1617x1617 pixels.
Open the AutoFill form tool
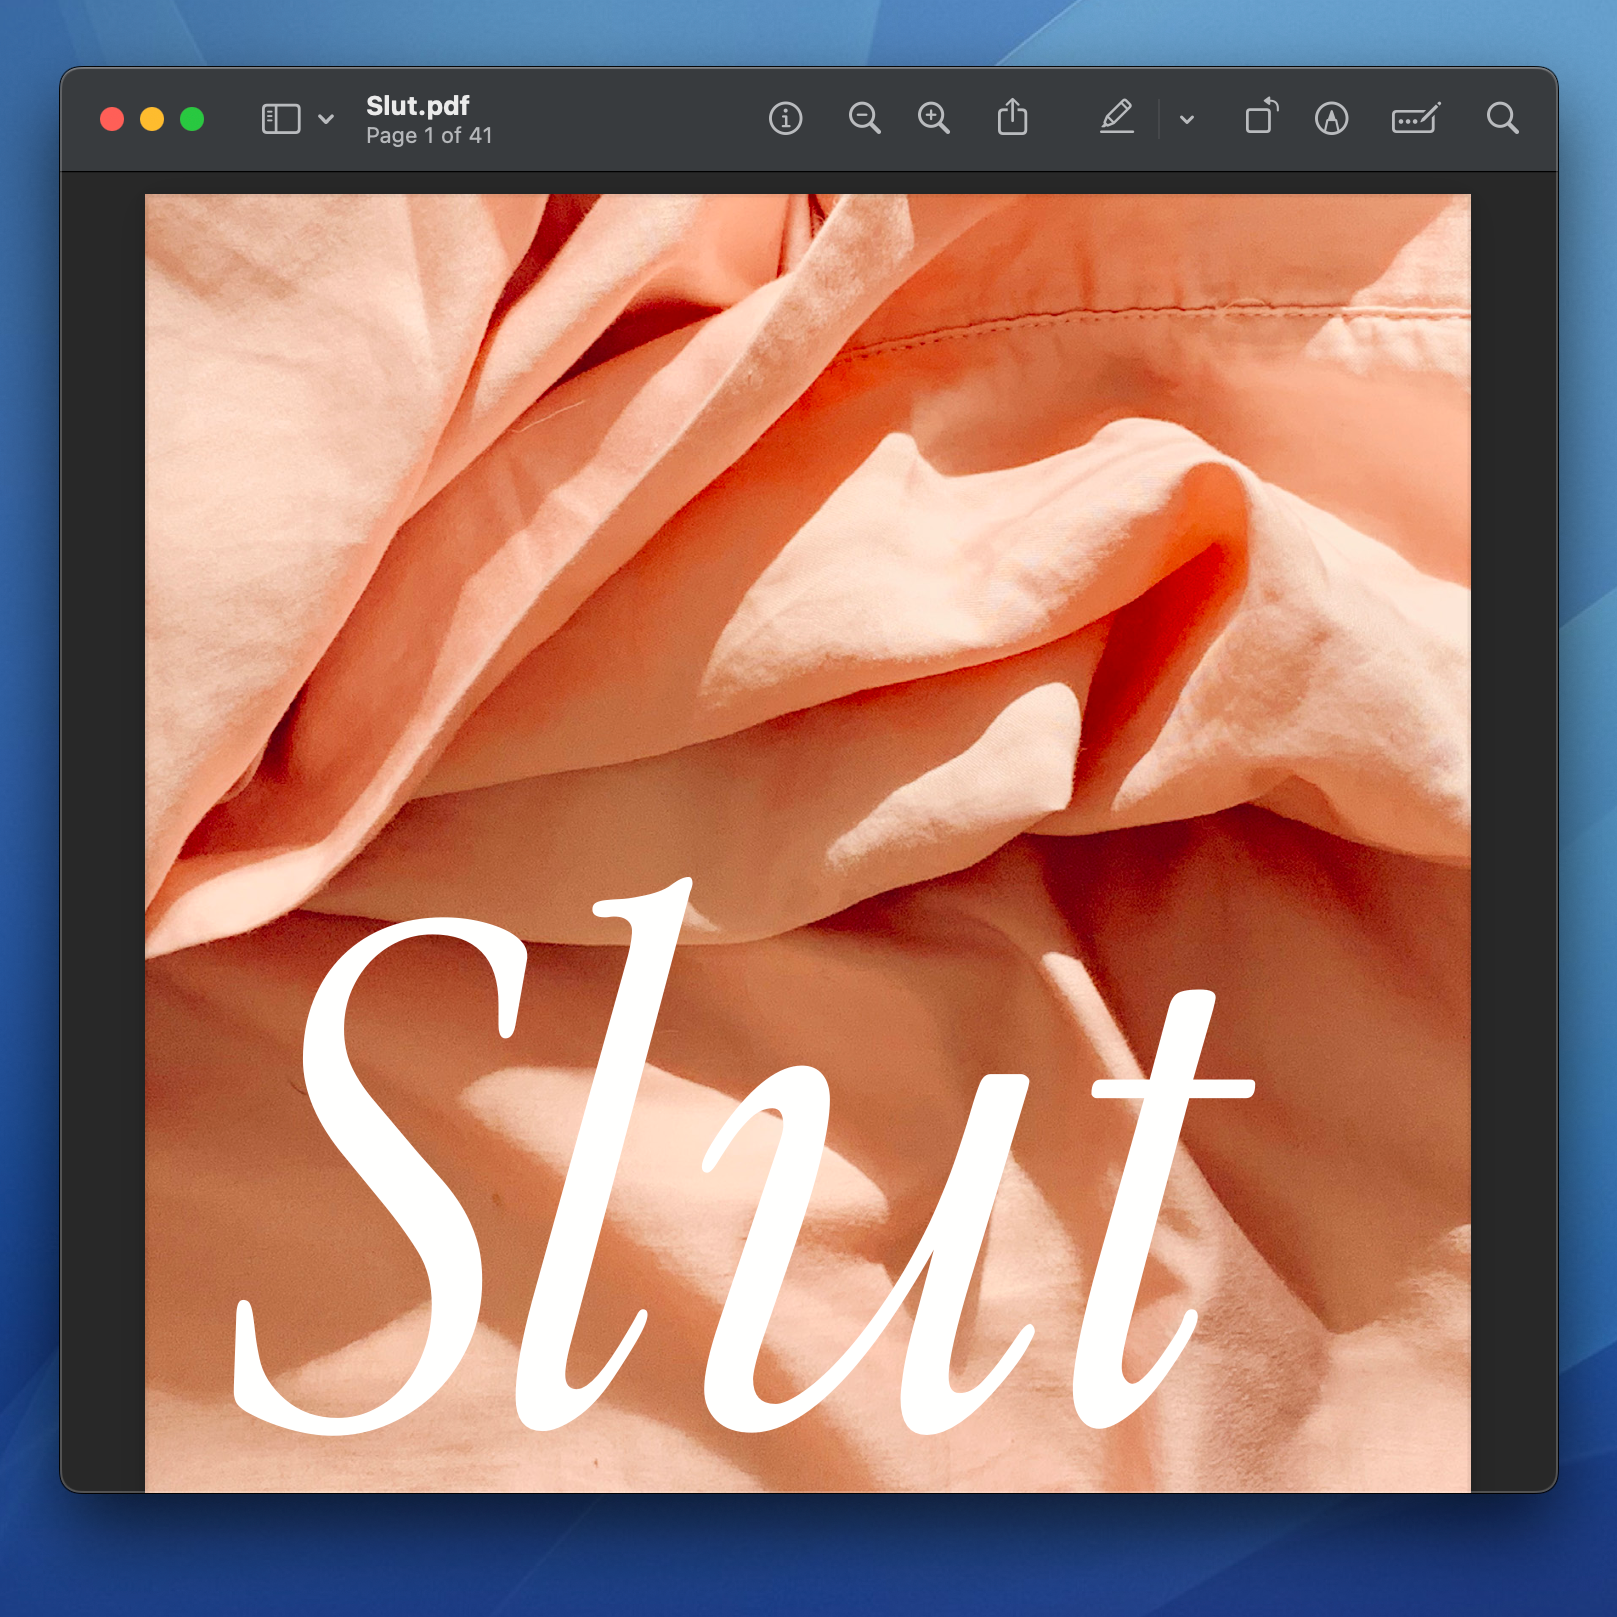(1415, 119)
